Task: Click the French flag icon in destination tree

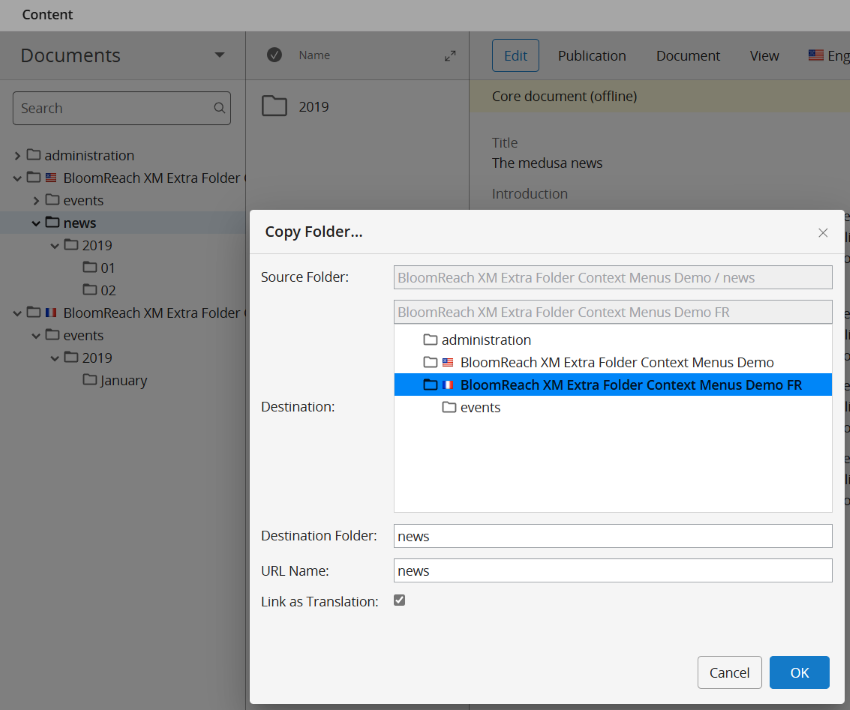Action: pyautogui.click(x=448, y=385)
